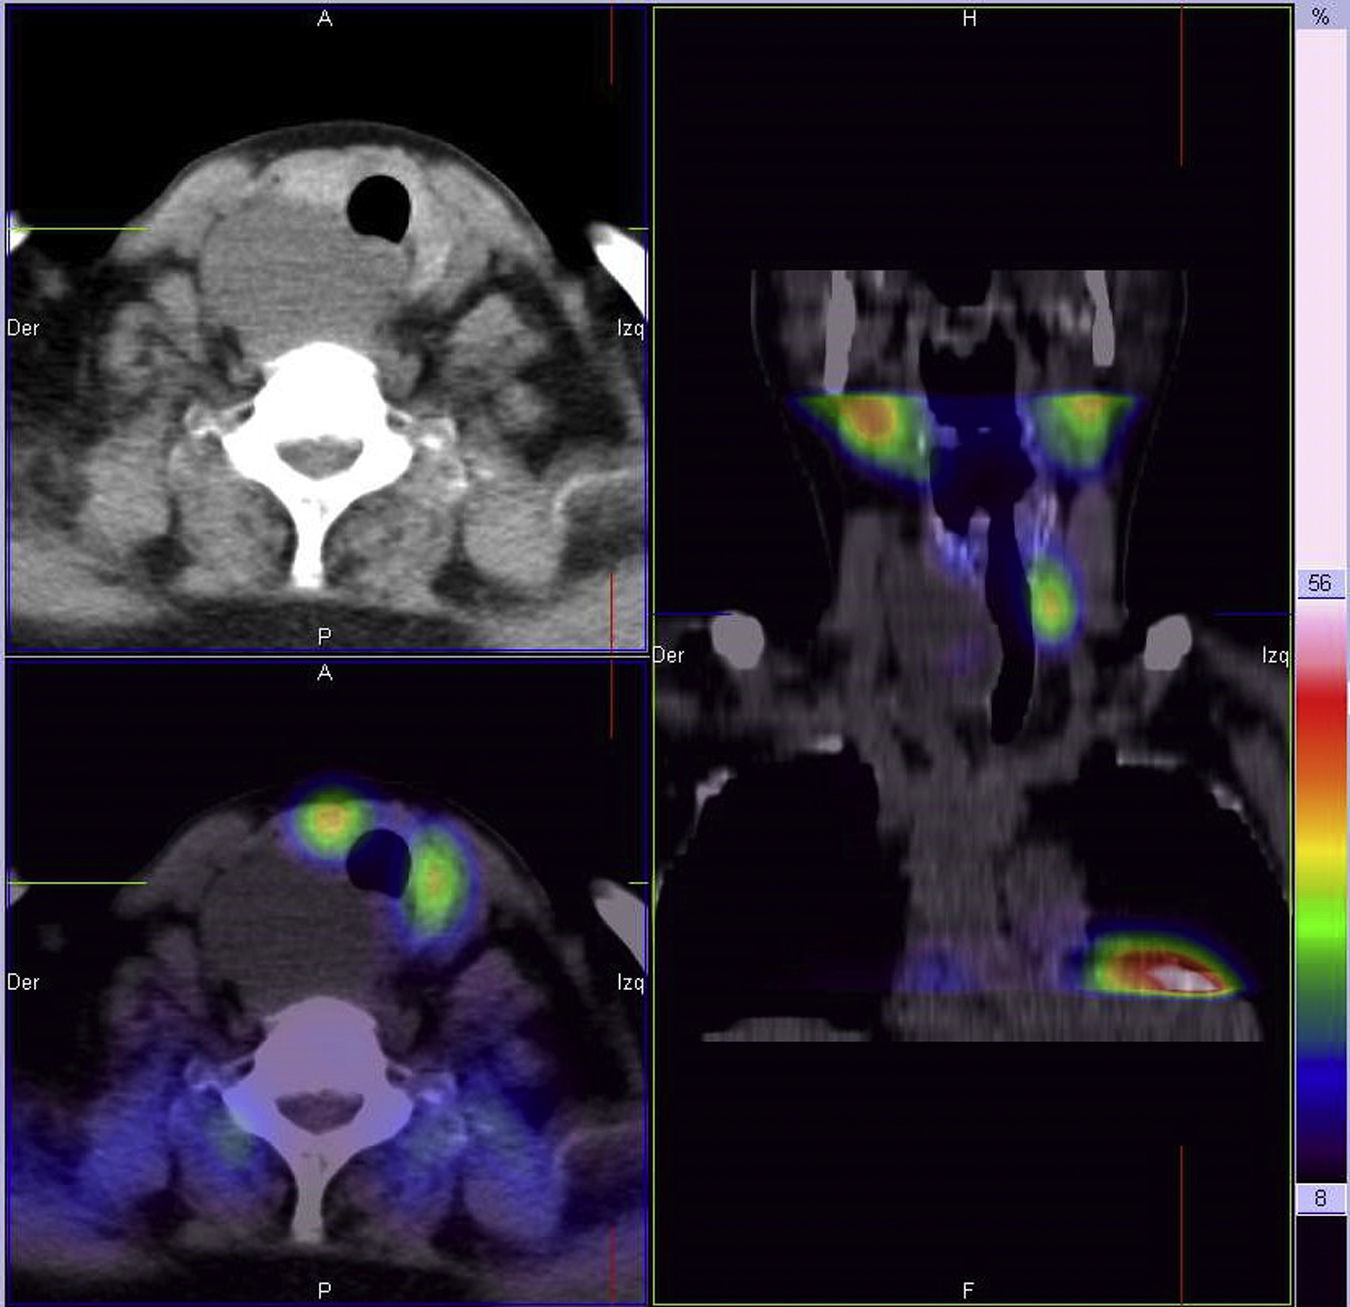
Task: Click the Izq-side upper neck hotspot in coronal view
Action: 1082,422
